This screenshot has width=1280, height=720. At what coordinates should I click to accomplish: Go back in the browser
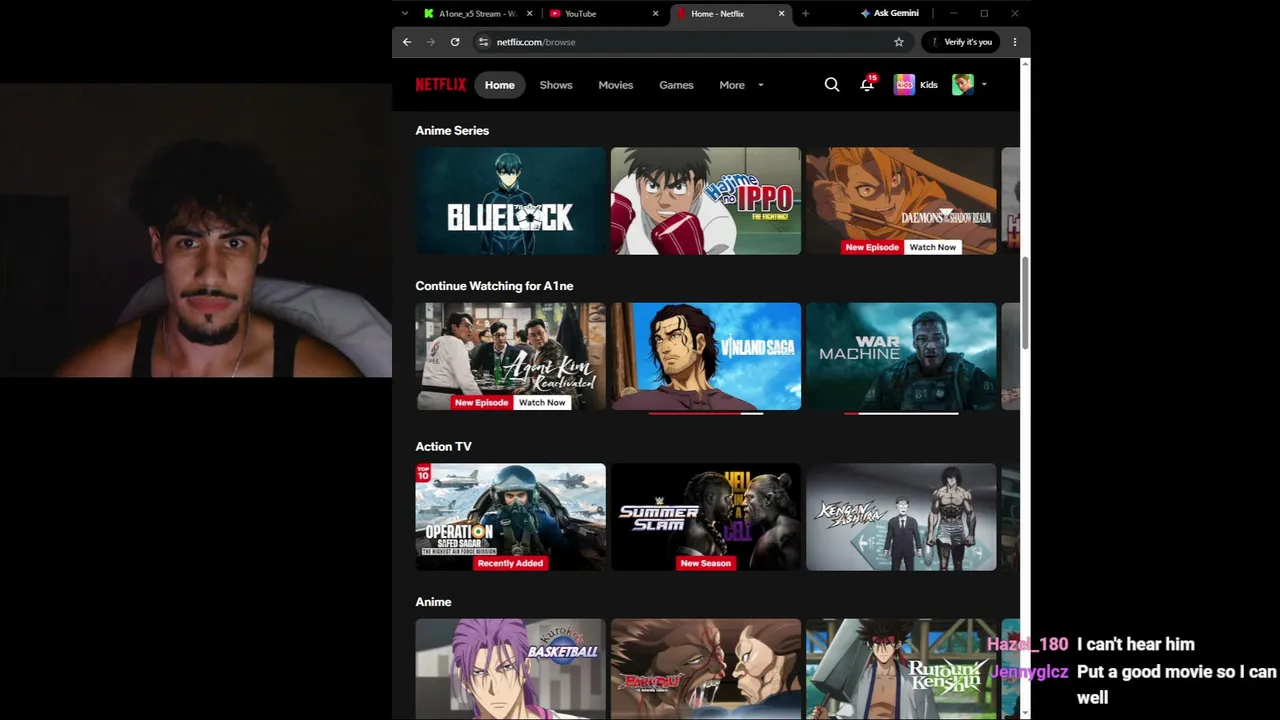(x=407, y=42)
